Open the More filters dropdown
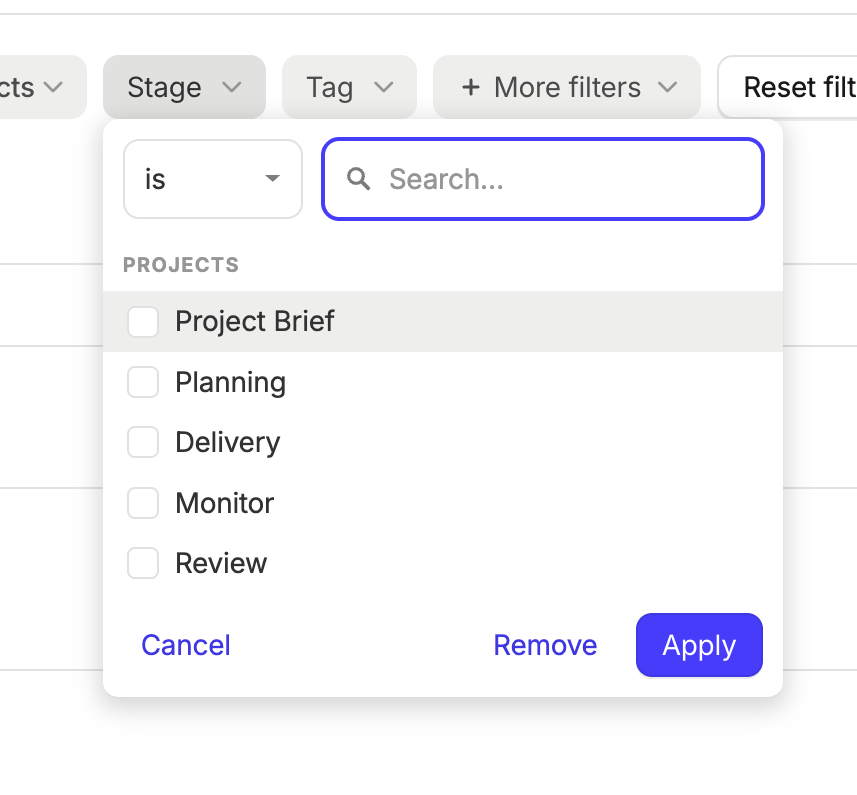Viewport: 857px width, 795px height. 566,87
